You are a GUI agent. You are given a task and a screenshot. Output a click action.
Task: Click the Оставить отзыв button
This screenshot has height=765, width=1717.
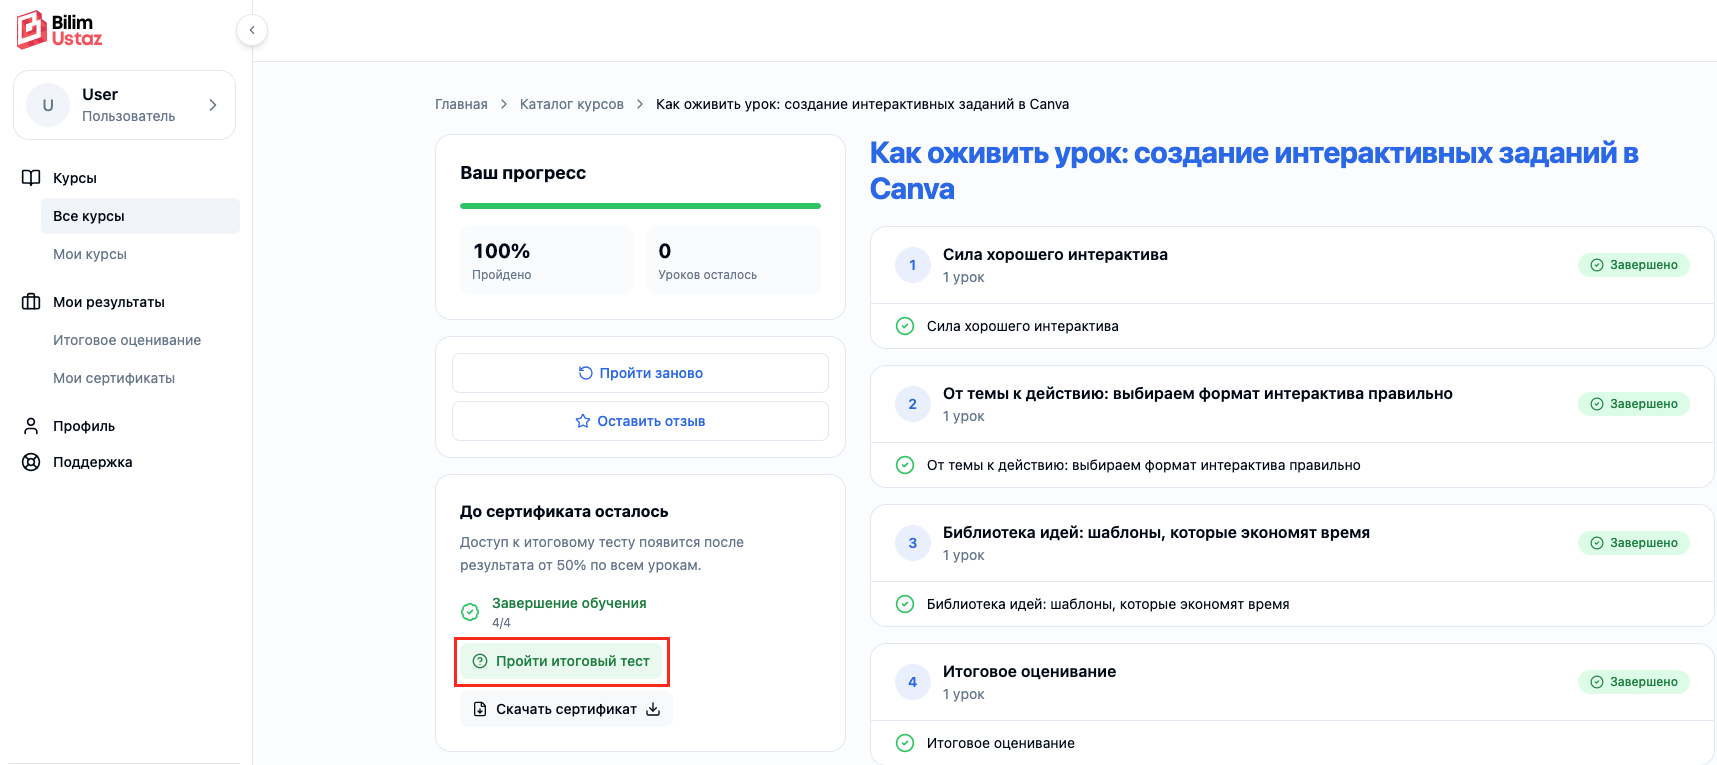tap(640, 421)
